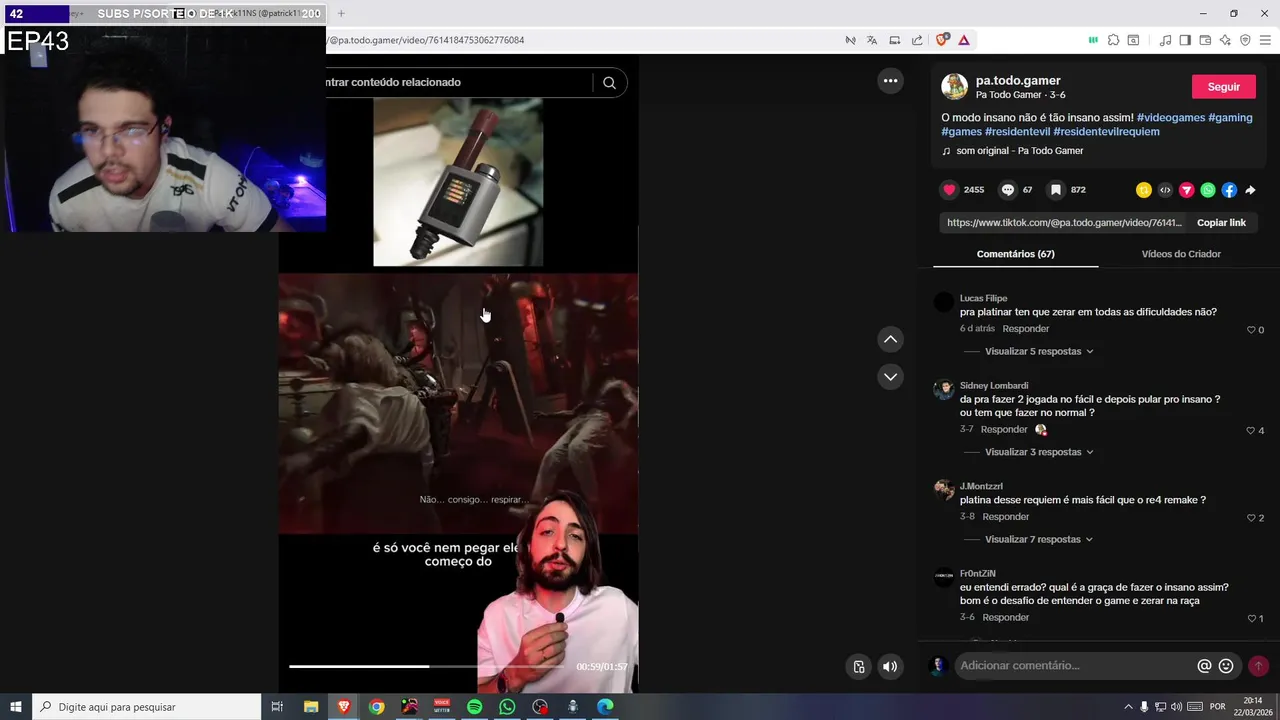Expand 'Visualizar 3 respostas' under Sidney Lombardi
1280x720 pixels.
pos(1039,452)
